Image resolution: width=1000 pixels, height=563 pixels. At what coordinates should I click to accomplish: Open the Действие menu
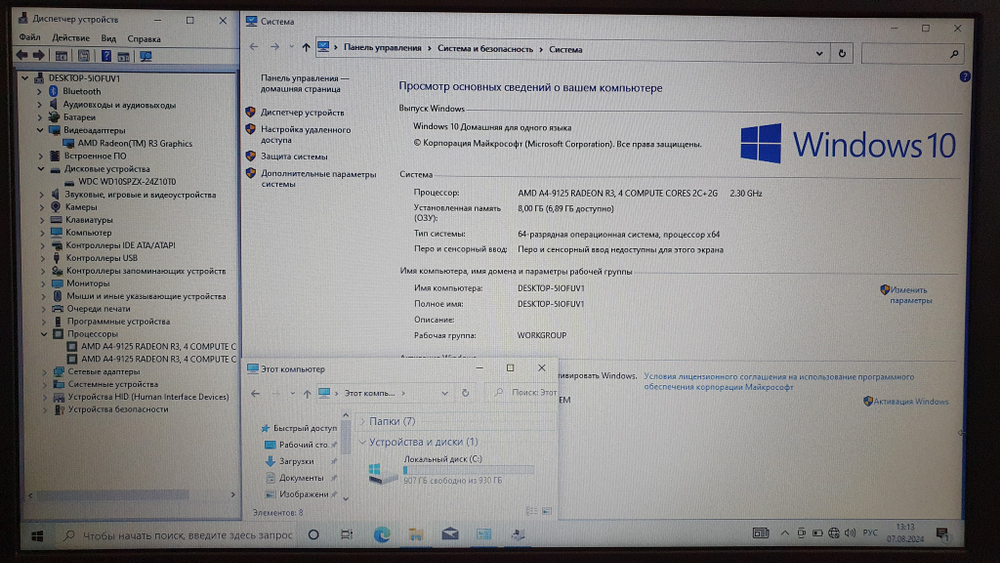[71, 38]
